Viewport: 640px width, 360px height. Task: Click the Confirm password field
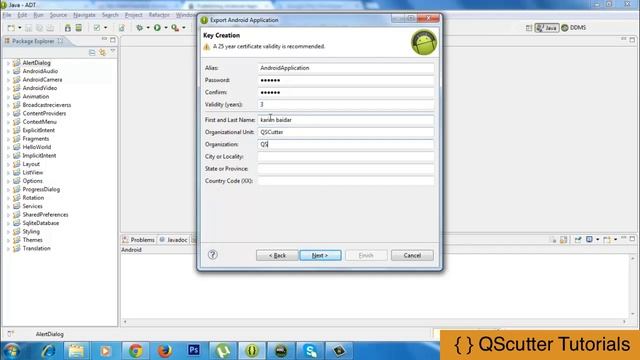346,93
